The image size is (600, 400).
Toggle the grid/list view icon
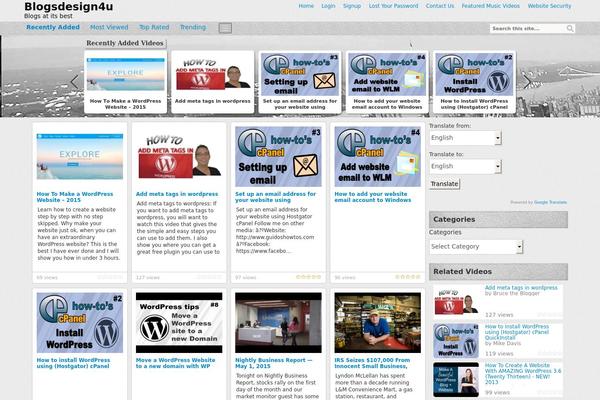pos(225,28)
